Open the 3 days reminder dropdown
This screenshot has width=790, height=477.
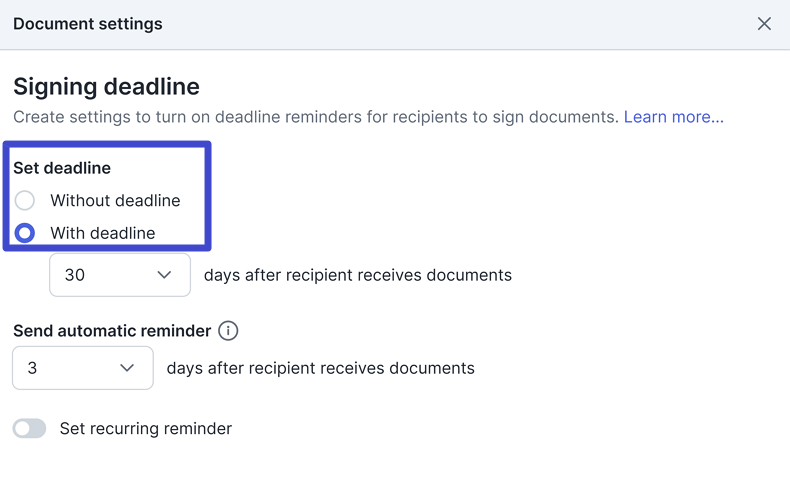pyautogui.click(x=82, y=368)
